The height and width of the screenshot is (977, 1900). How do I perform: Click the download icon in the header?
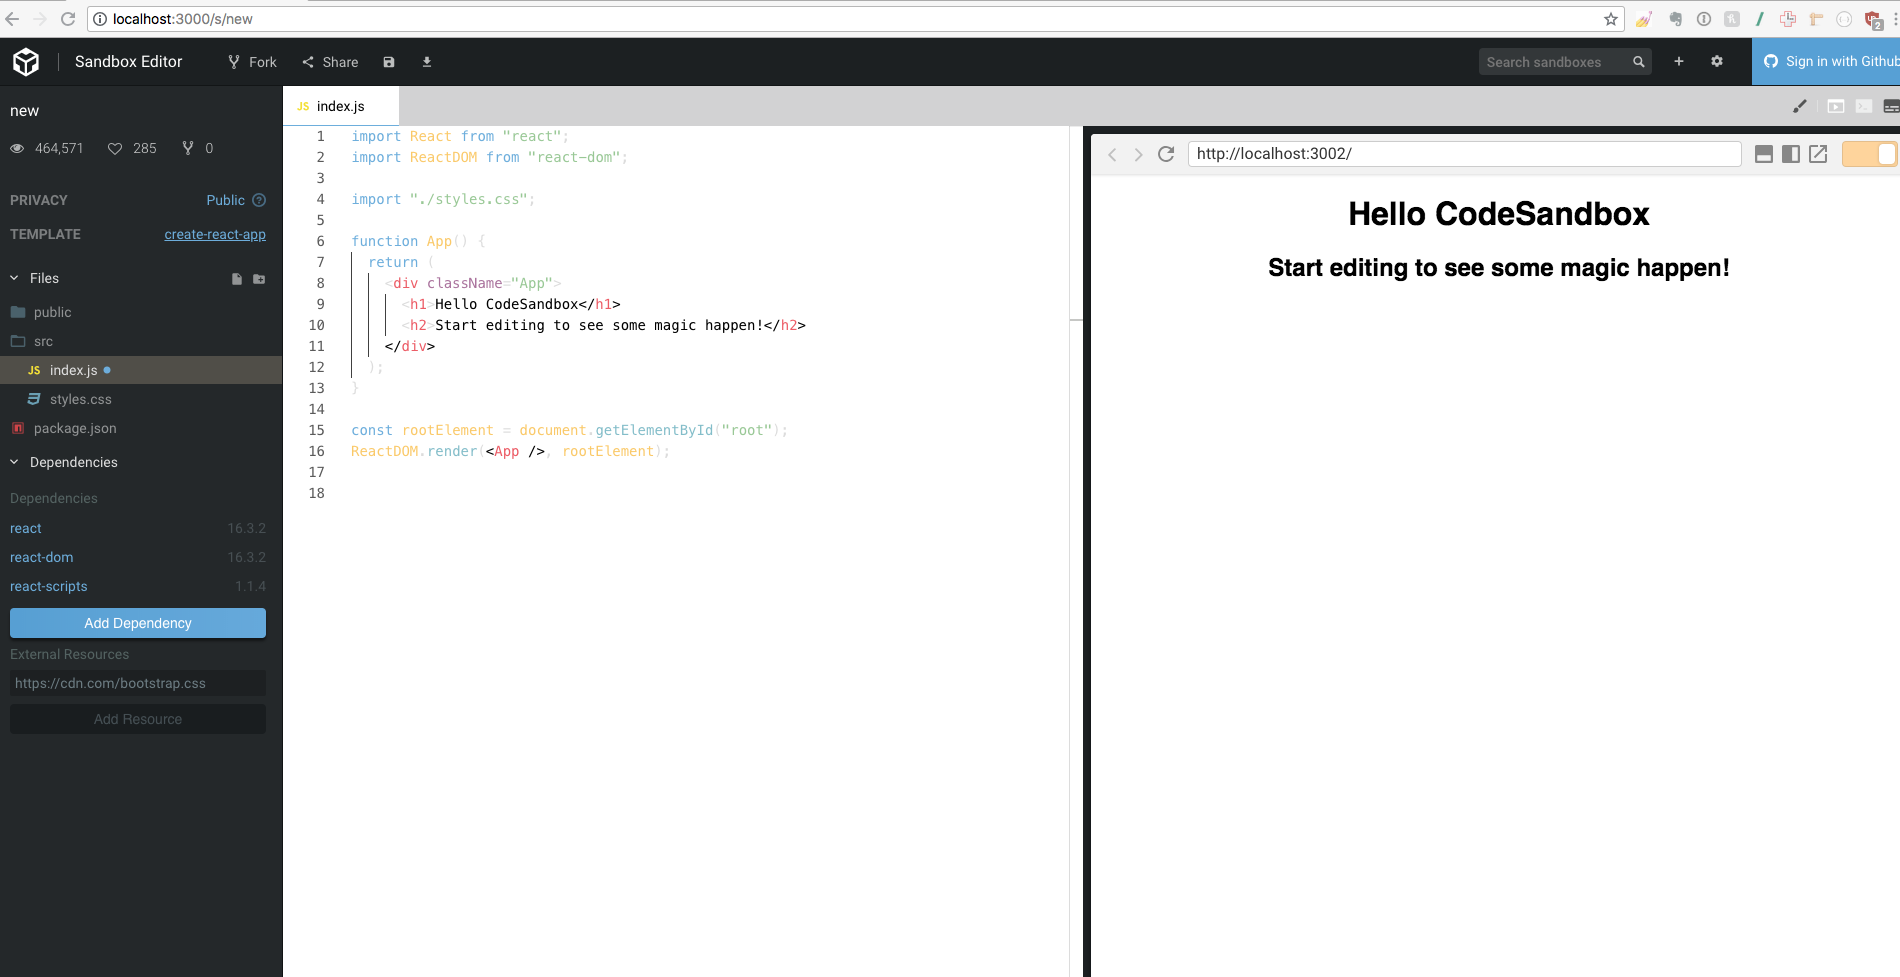(427, 62)
